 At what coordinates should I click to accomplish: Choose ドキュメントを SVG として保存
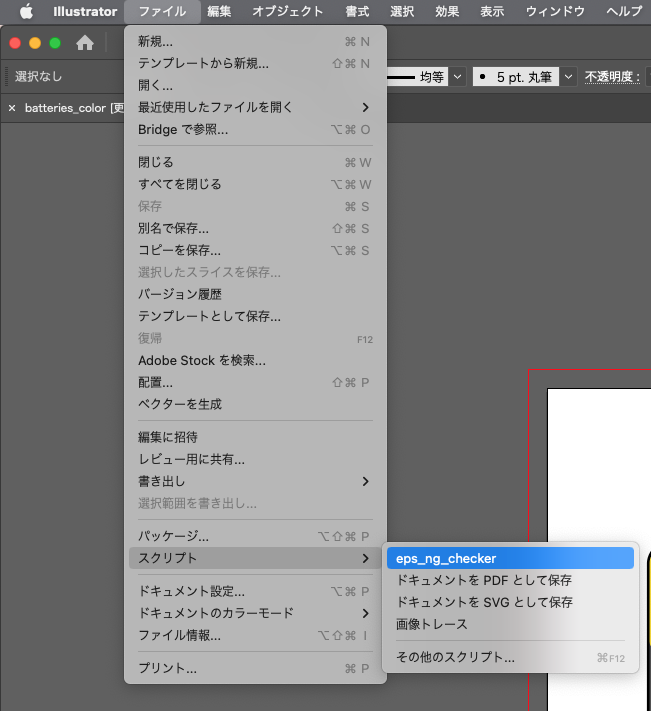(510, 602)
